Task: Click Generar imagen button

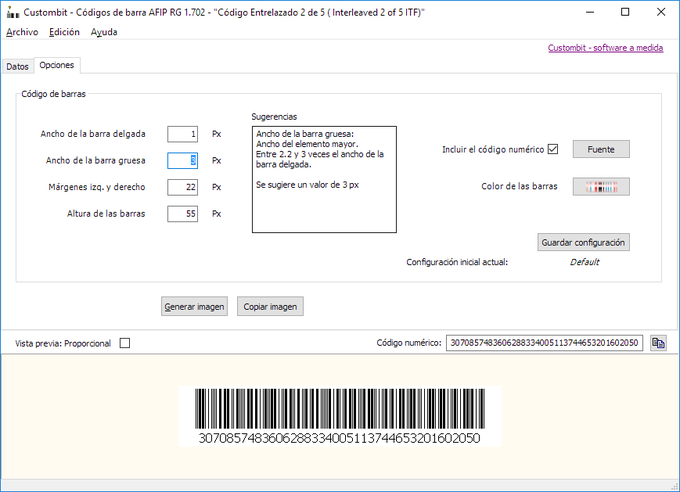Action: [x=194, y=306]
